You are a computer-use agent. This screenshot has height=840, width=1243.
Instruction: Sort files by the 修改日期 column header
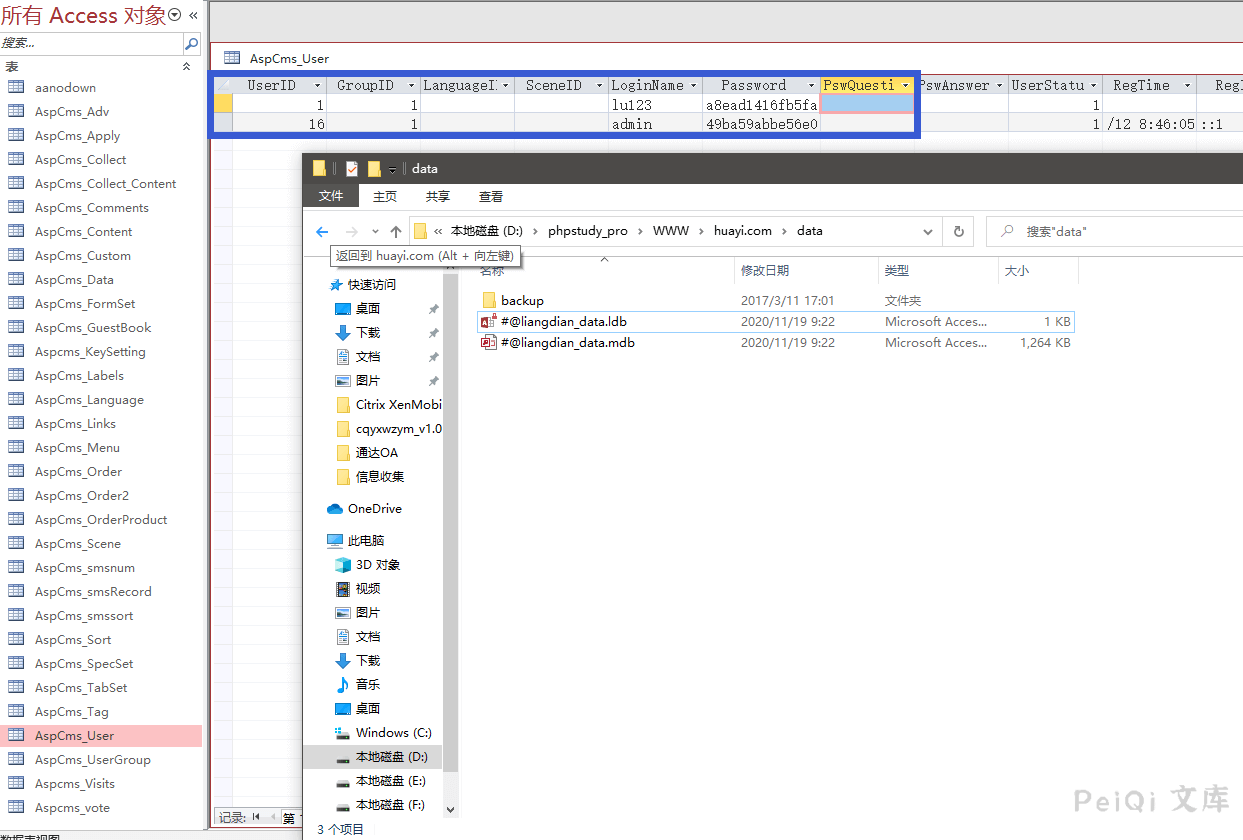[x=764, y=271]
